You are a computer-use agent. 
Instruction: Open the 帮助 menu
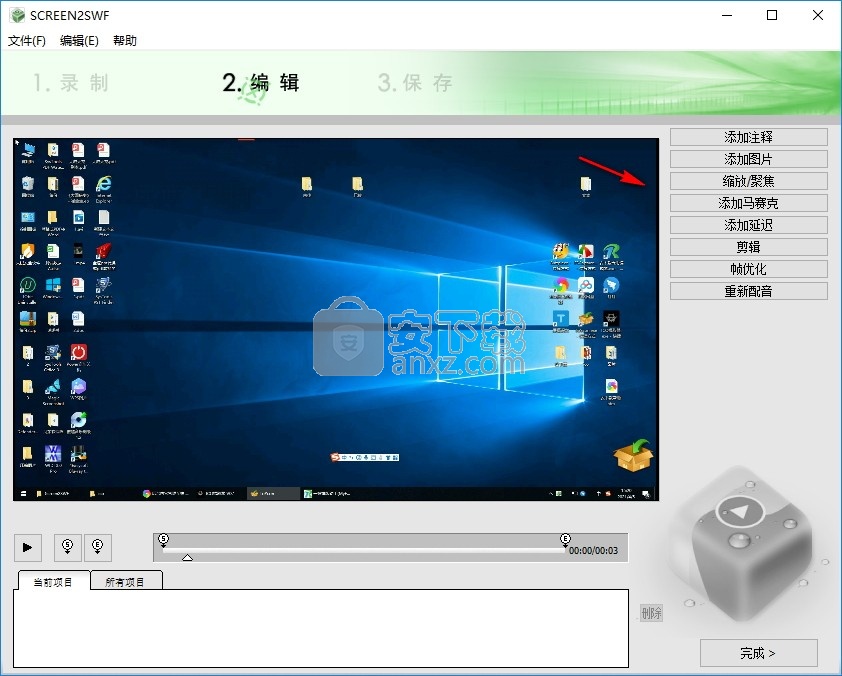(125, 41)
